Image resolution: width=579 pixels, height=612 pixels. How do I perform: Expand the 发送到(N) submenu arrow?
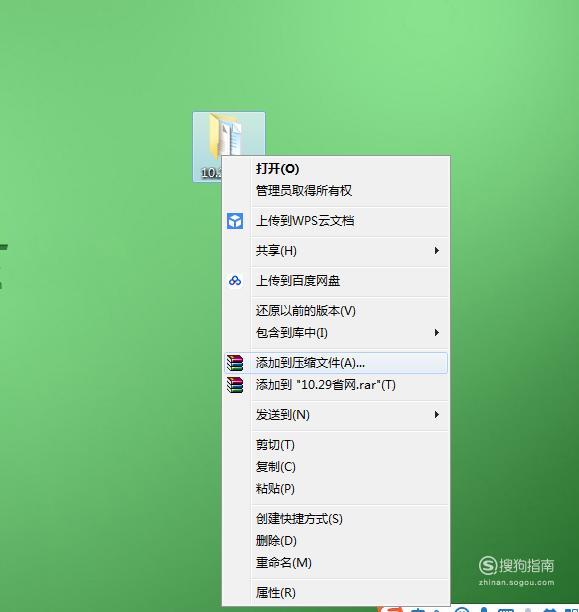click(x=437, y=415)
